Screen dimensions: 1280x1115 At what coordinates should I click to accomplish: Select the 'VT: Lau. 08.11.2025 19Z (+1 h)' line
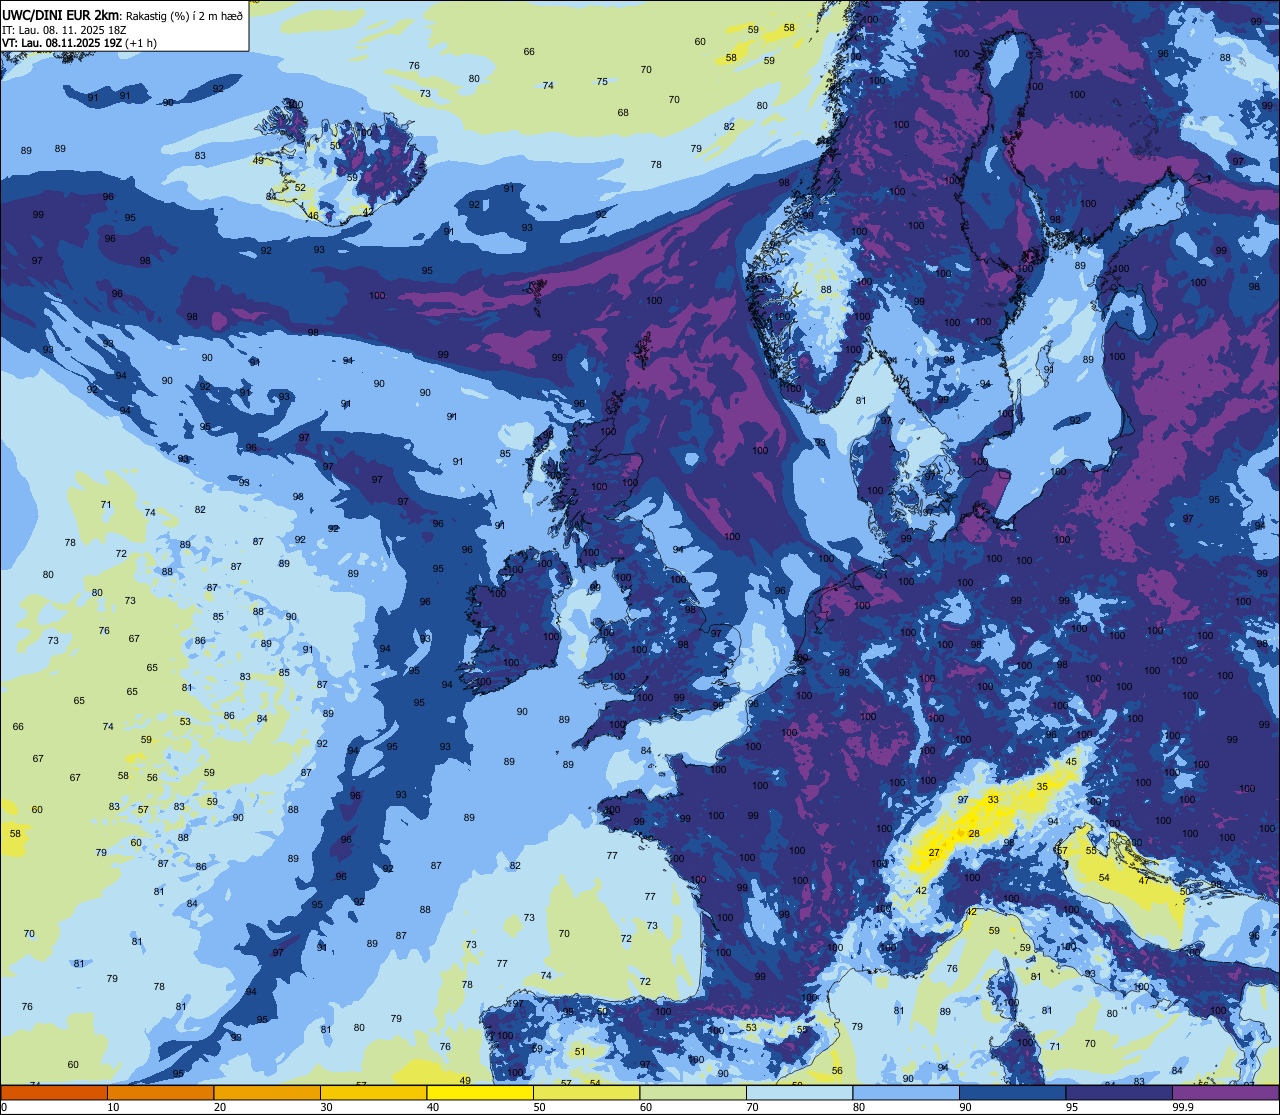(x=79, y=43)
